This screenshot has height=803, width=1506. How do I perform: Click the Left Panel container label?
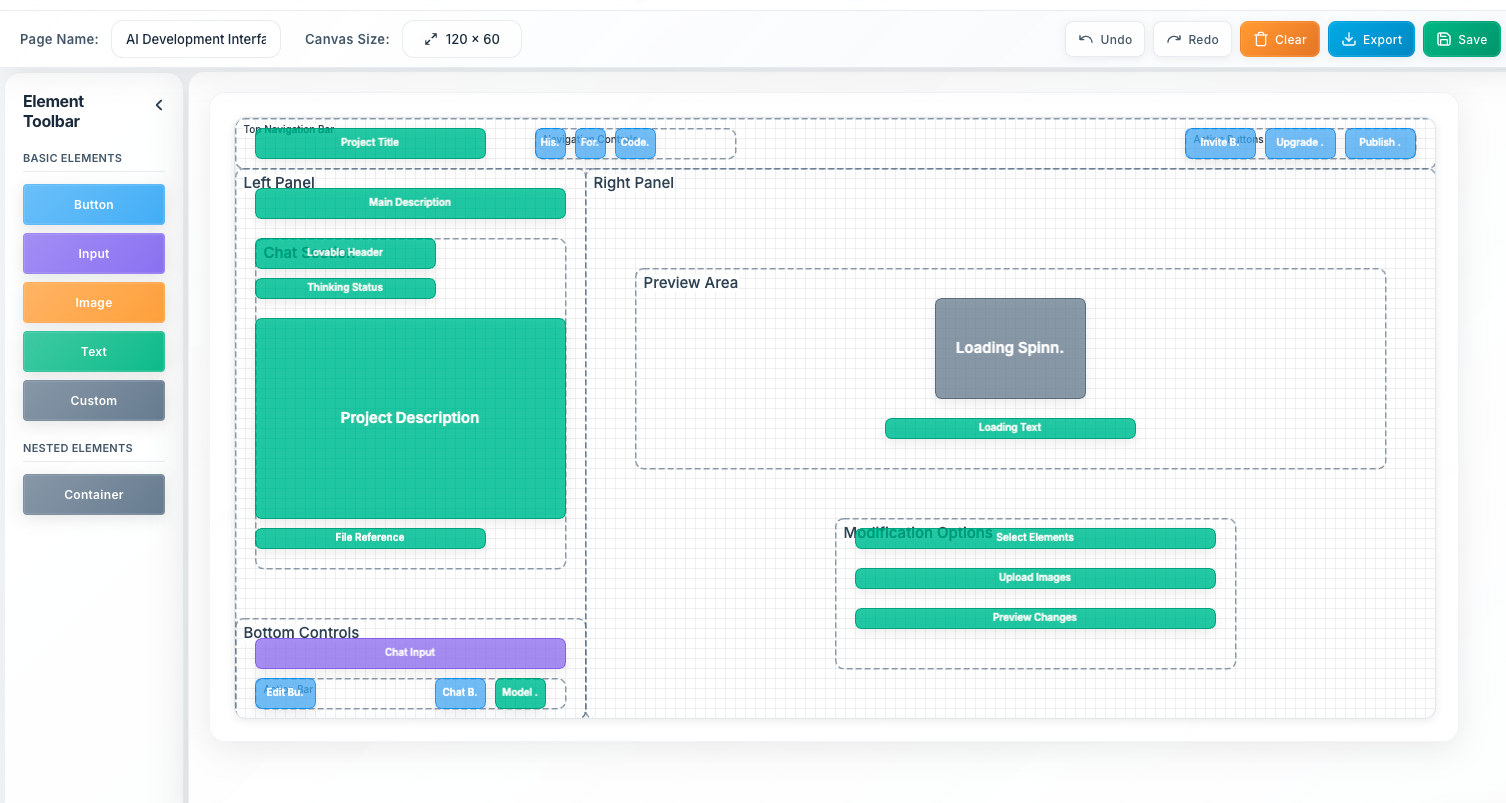coord(279,183)
